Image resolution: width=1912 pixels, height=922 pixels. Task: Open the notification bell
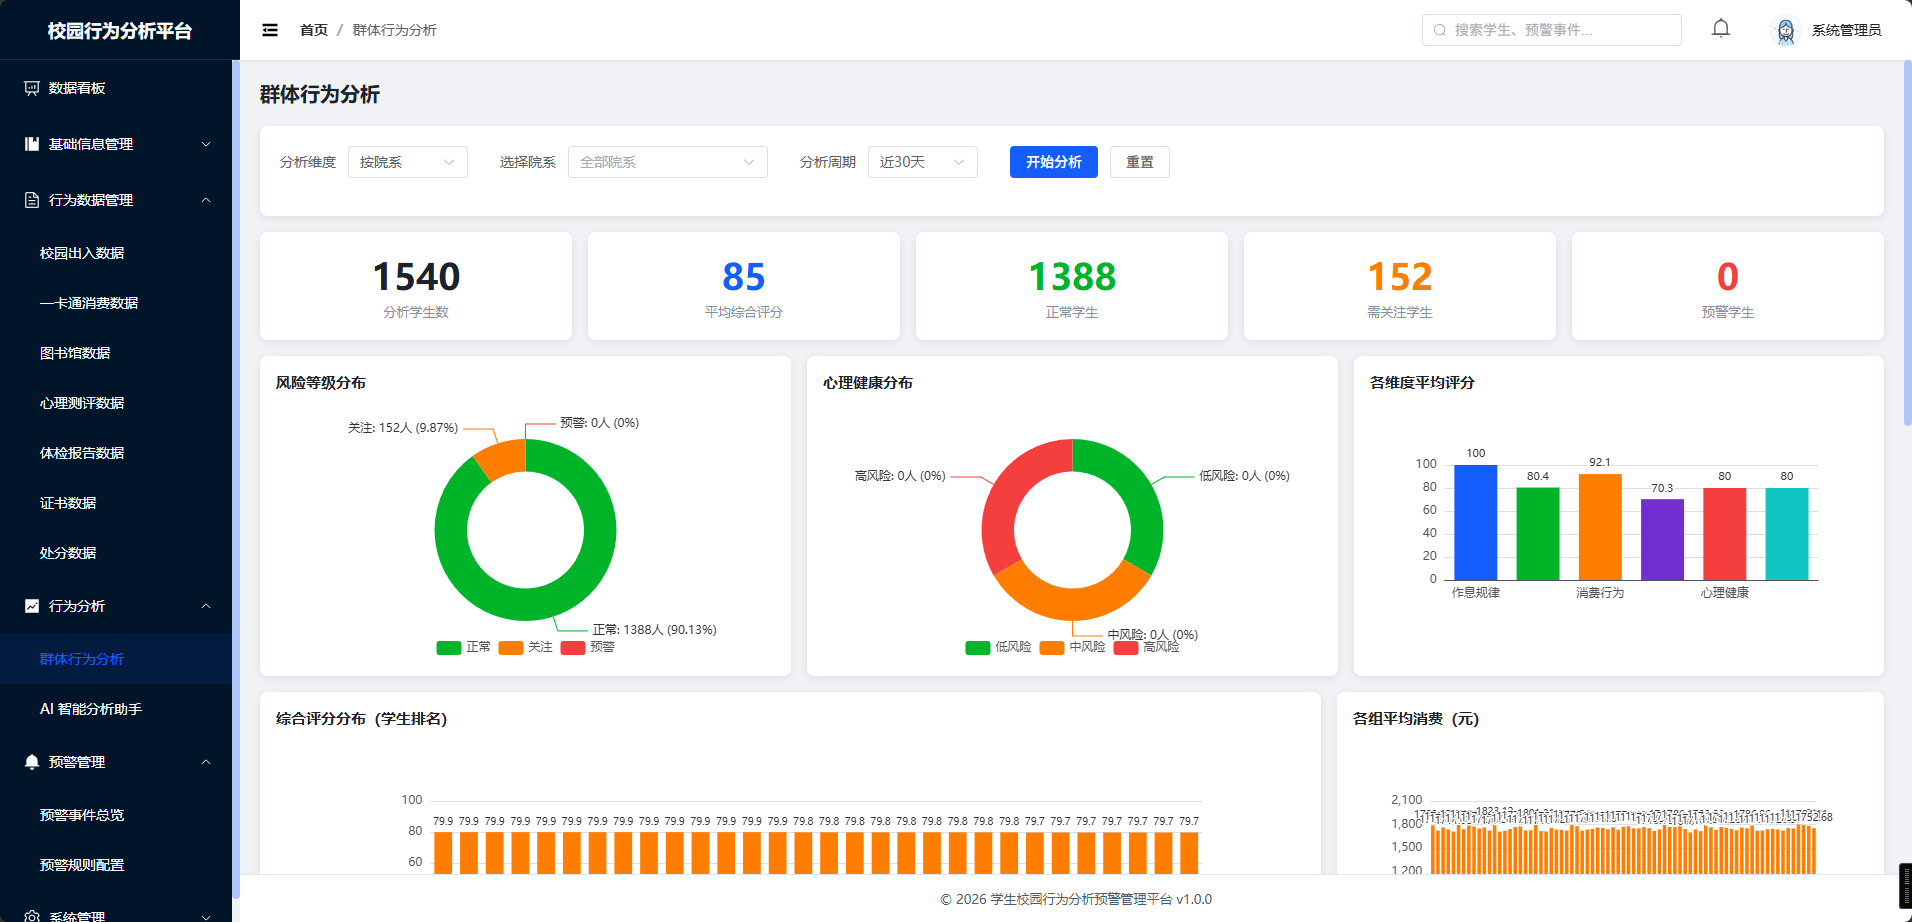click(x=1721, y=29)
